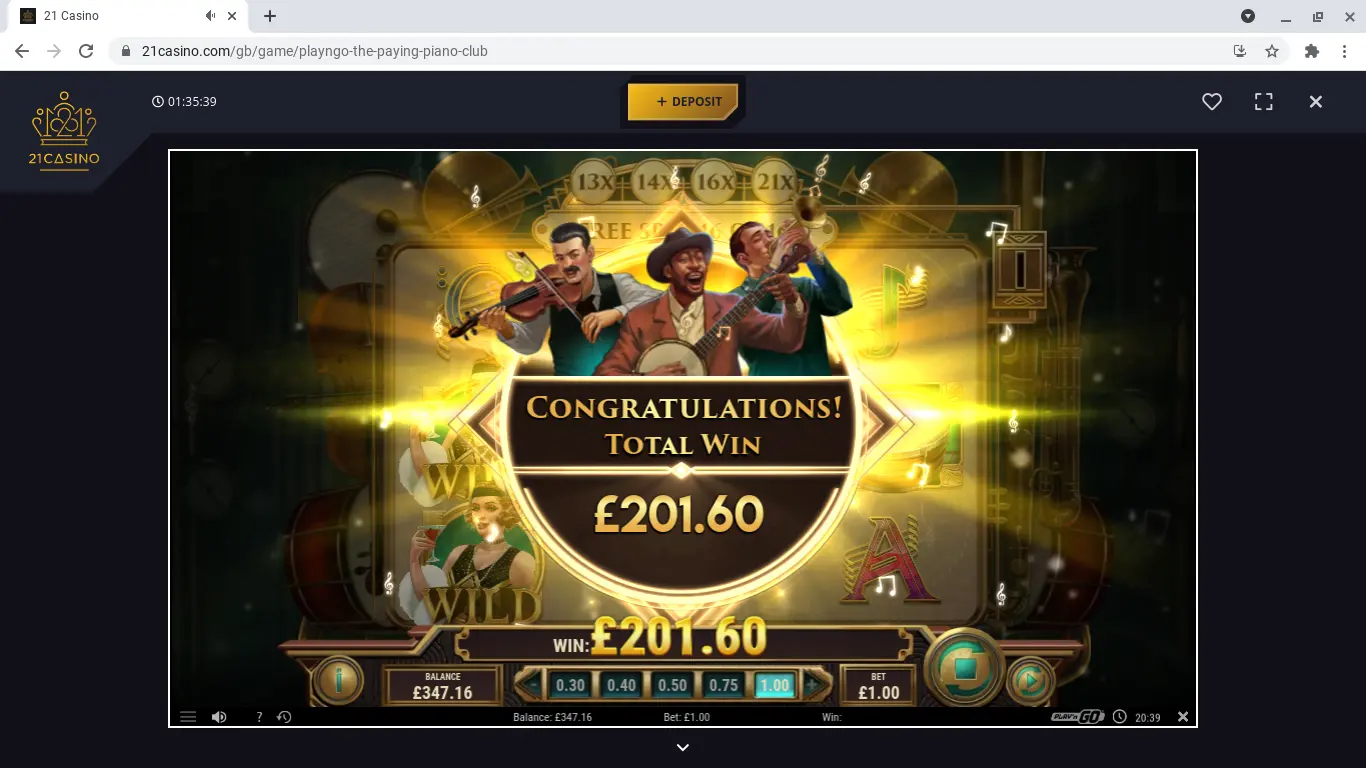The width and height of the screenshot is (1366, 768).
Task: Add game to favourites heart icon
Action: [1212, 102]
